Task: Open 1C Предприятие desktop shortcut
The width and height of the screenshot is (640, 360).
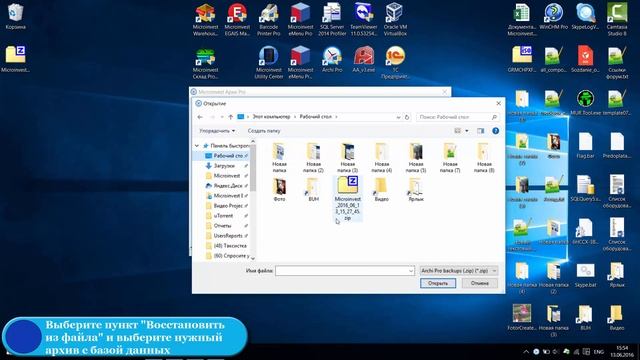Action: coord(395,63)
